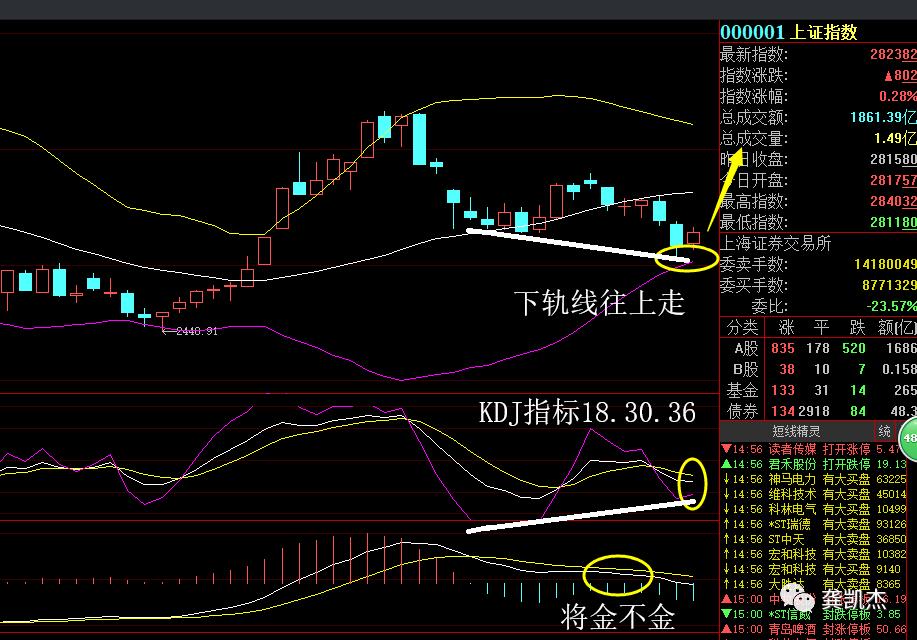Click the up-arrow icon before 君禾股份
The image size is (917, 640).
point(725,464)
